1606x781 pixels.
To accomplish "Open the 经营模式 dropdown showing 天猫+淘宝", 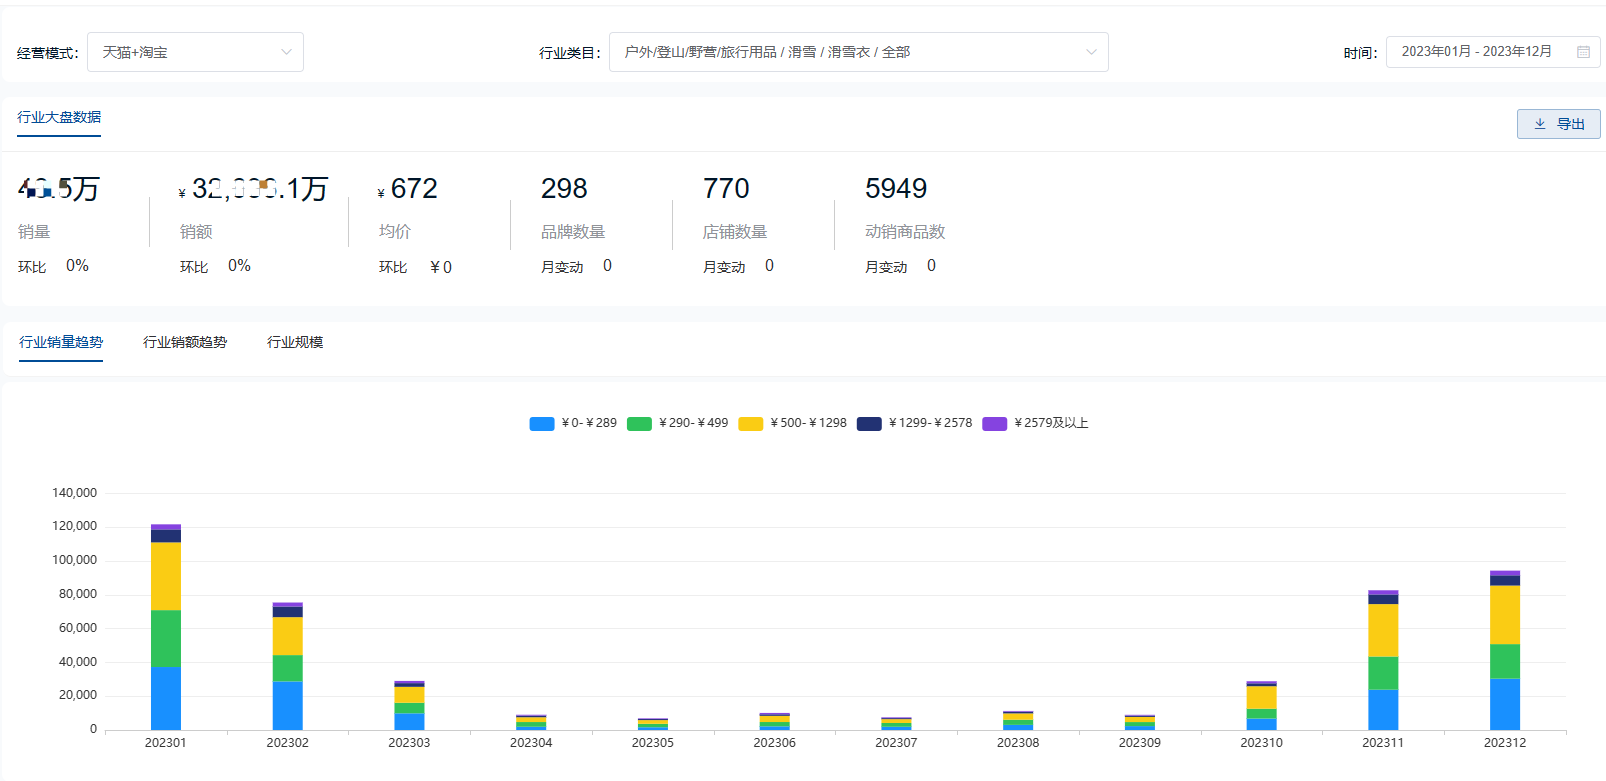I will point(195,52).
